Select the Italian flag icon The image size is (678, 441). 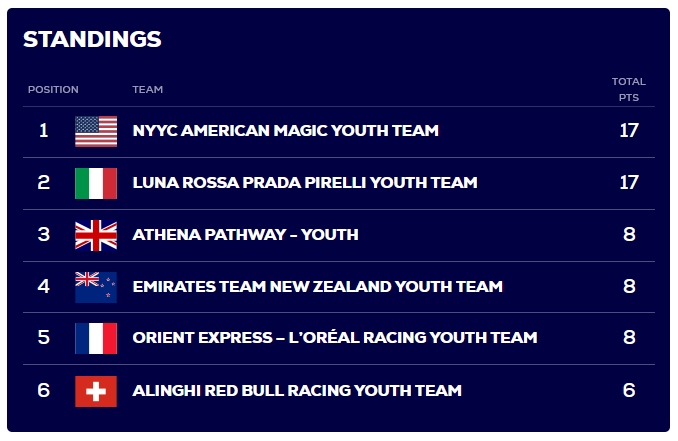[x=96, y=183]
